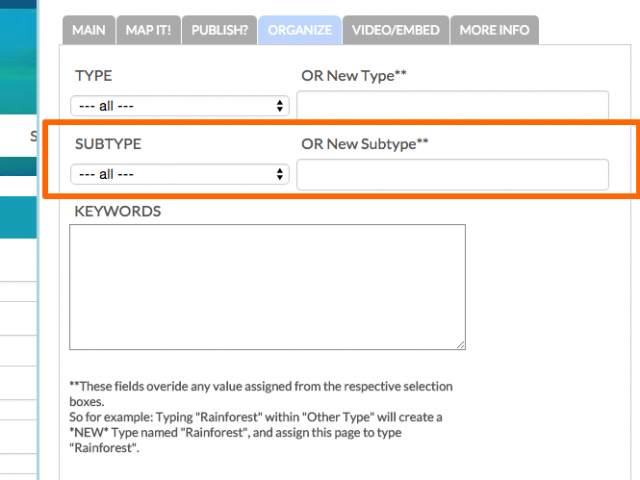Screen dimensions: 640x480
Task: Select the PUBLISH? tab
Action: tap(219, 30)
